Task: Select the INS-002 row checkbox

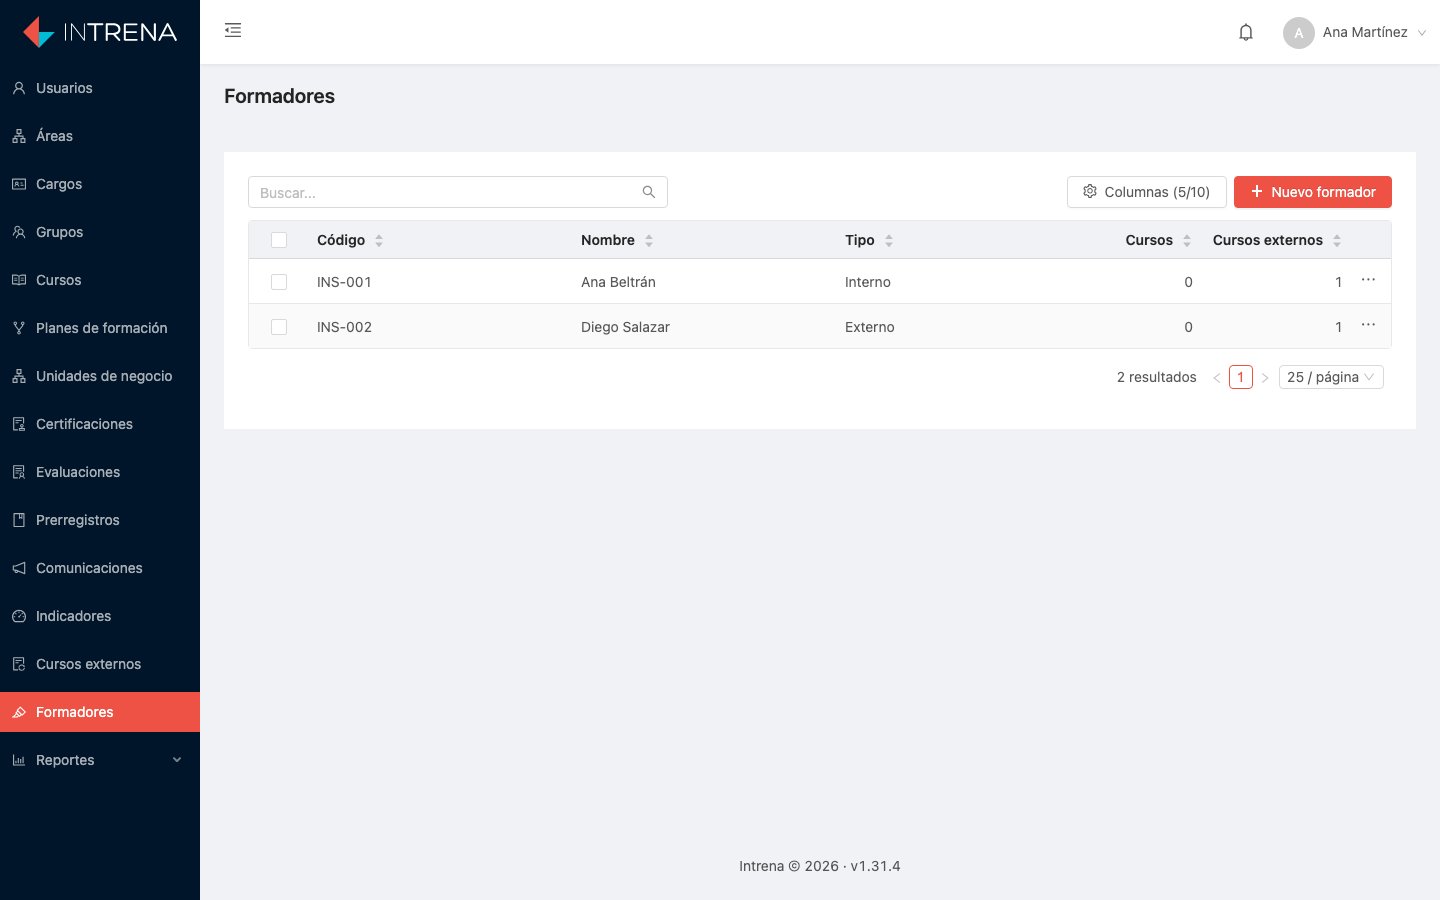Action: (x=279, y=327)
